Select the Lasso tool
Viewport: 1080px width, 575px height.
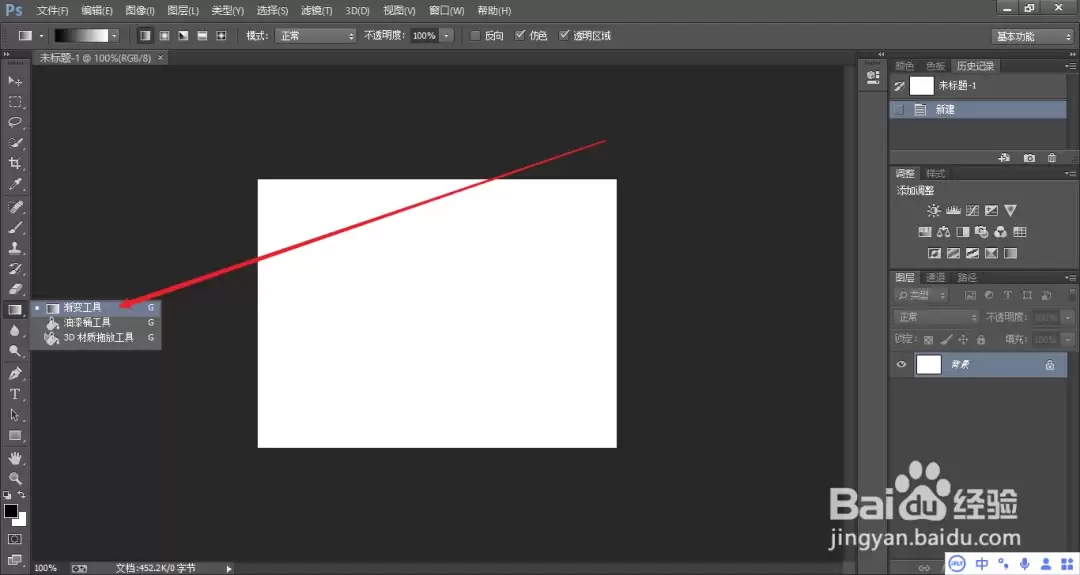coord(14,123)
